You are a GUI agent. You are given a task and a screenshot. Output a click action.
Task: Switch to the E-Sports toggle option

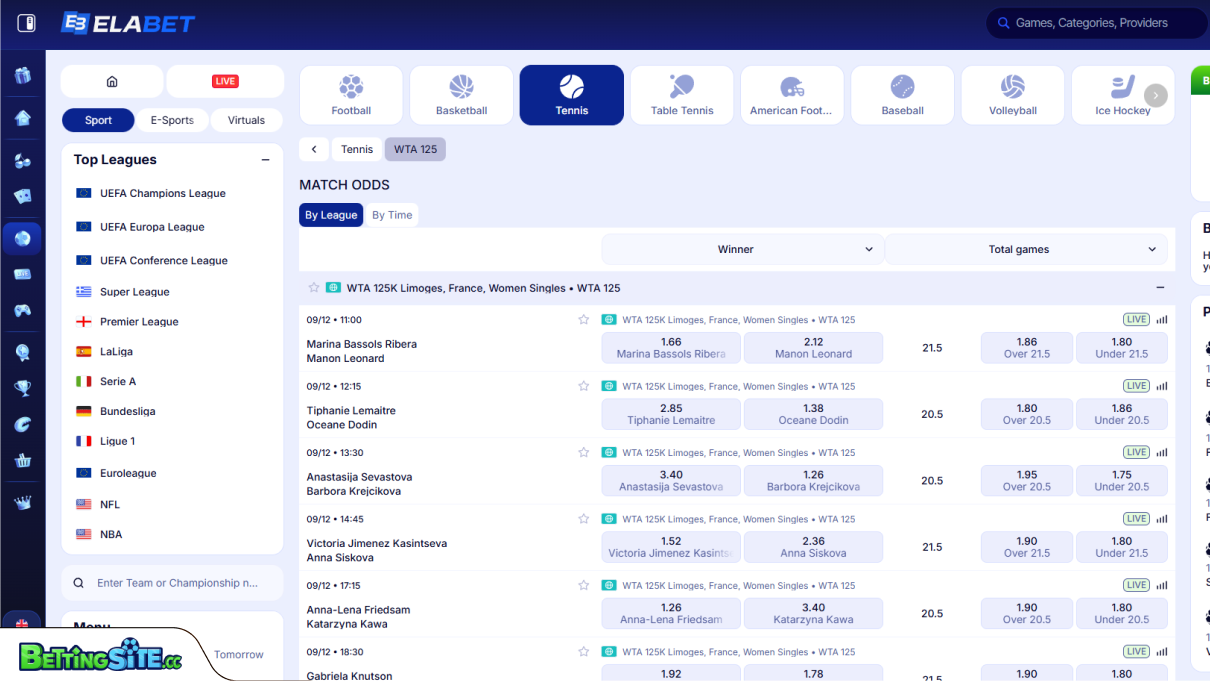(x=172, y=119)
